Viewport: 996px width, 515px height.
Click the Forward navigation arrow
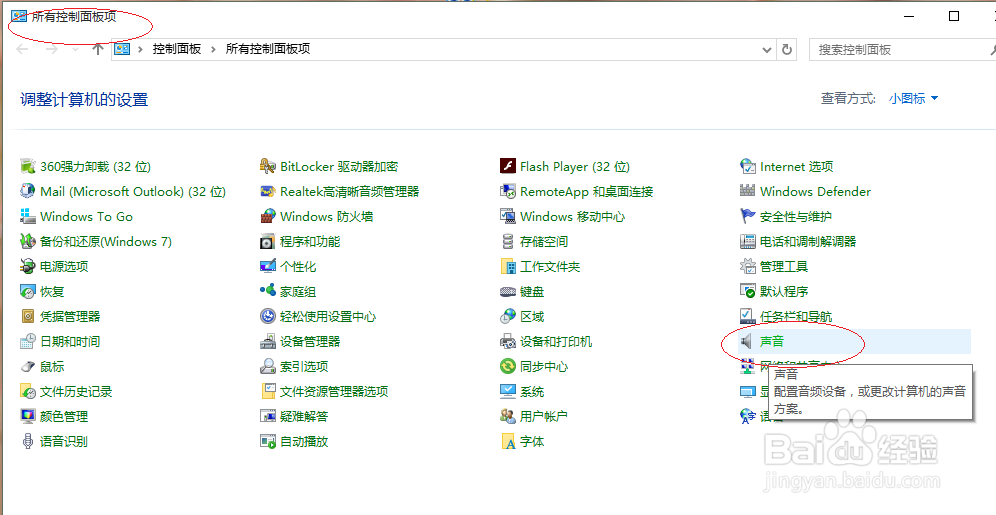52,49
